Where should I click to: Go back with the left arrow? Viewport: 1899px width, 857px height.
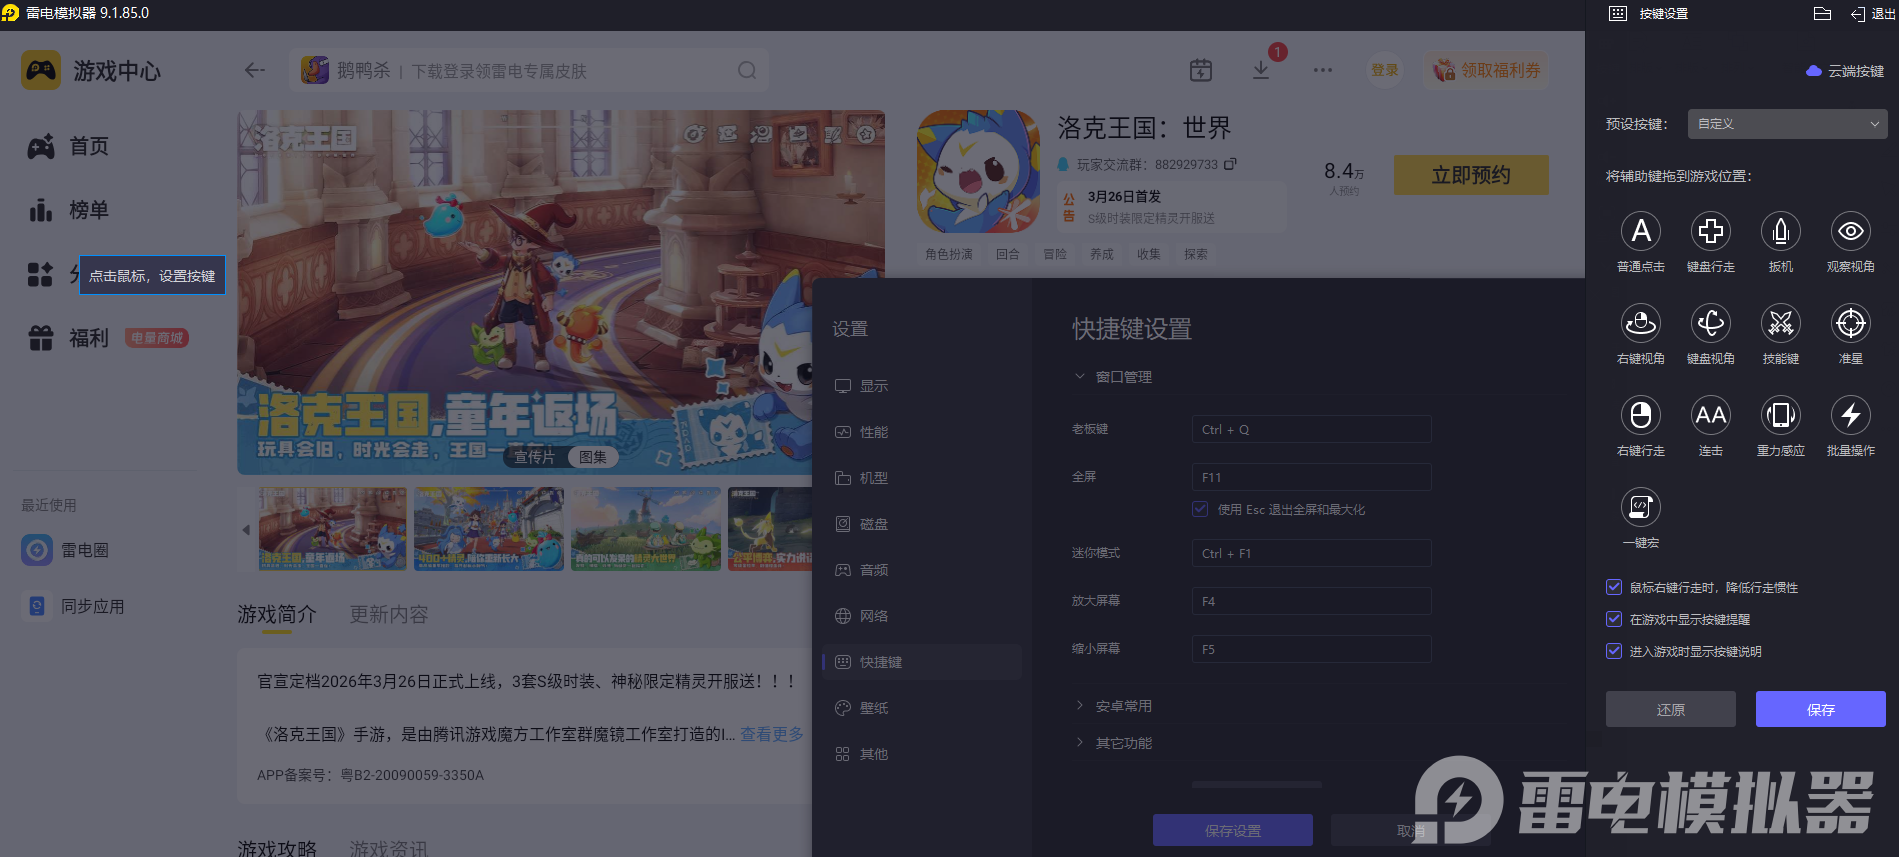pyautogui.click(x=255, y=70)
